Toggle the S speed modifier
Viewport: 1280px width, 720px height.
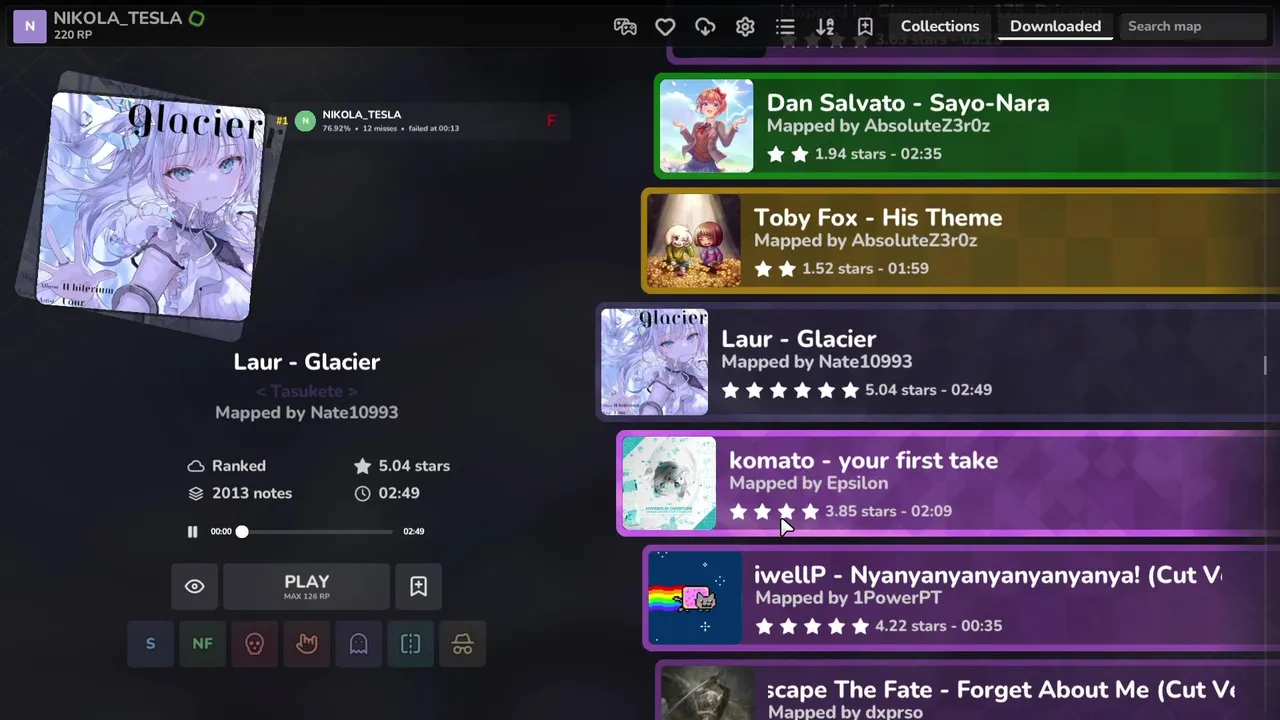point(151,644)
